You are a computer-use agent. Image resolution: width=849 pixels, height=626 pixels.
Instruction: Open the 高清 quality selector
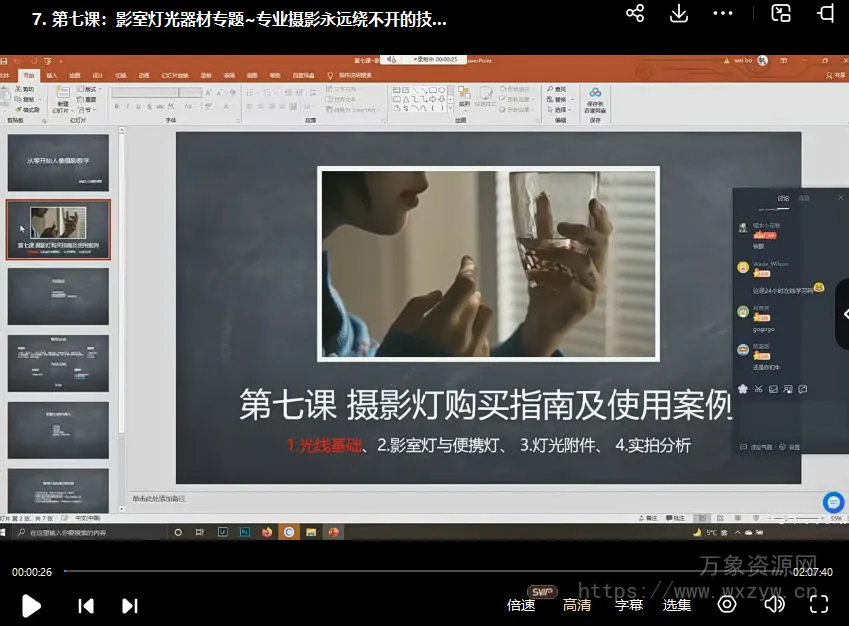[x=576, y=605]
